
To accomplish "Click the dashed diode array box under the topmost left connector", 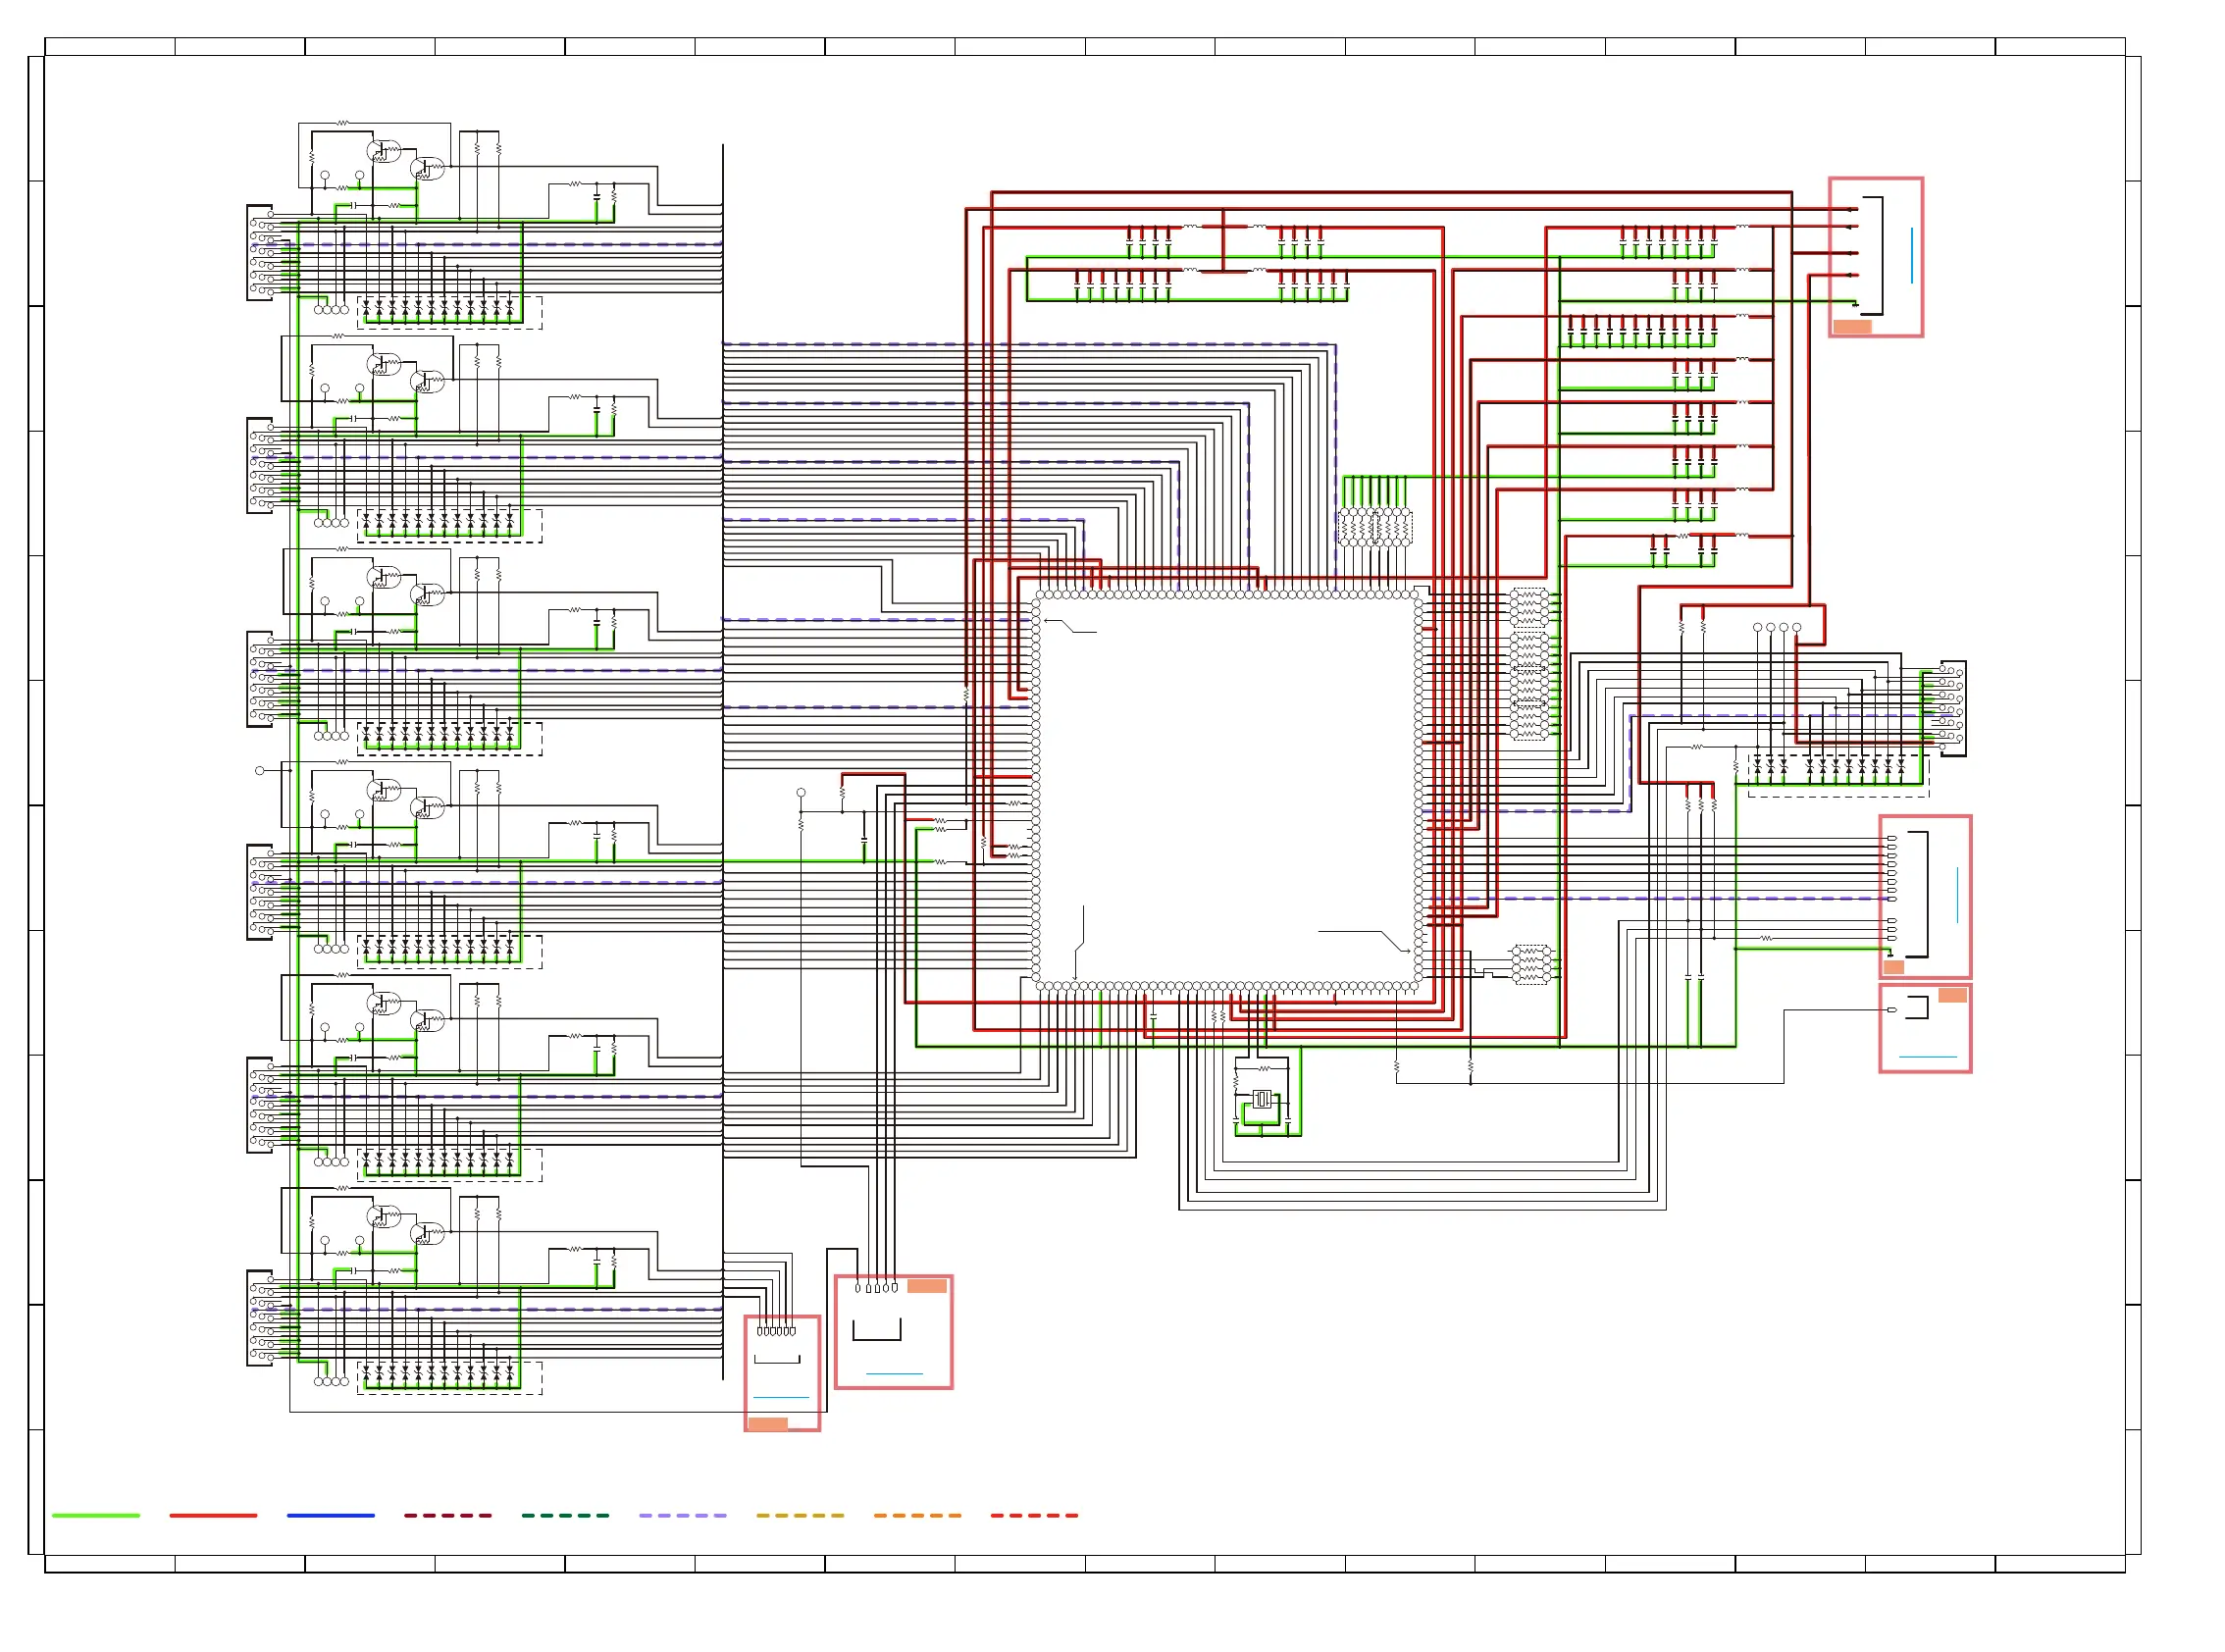I will 450,312.
